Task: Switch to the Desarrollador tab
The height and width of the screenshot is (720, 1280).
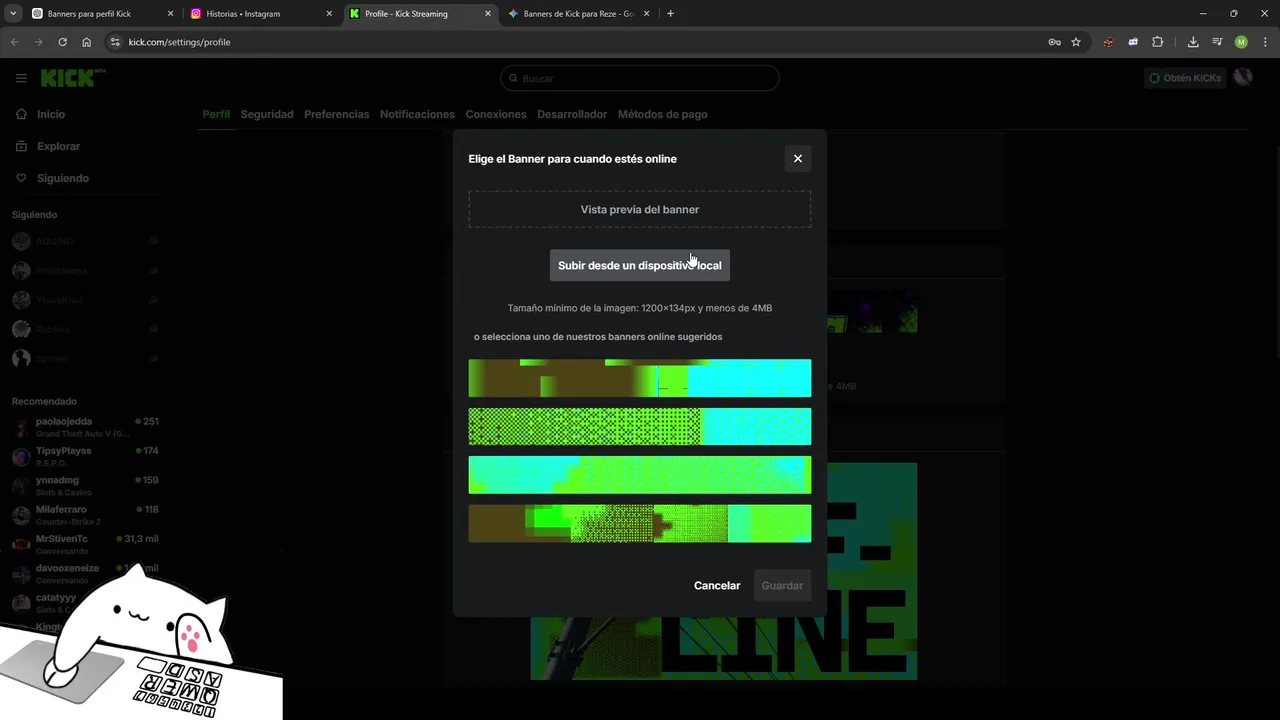Action: click(x=572, y=114)
